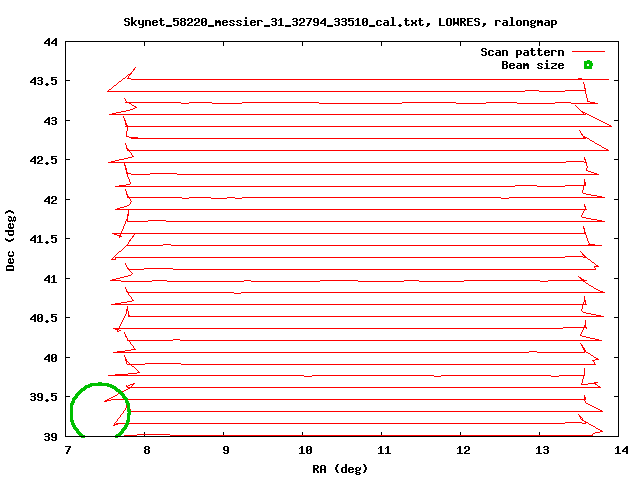Click the x-axis tick label 9
This screenshot has width=640, height=480.
[226, 450]
